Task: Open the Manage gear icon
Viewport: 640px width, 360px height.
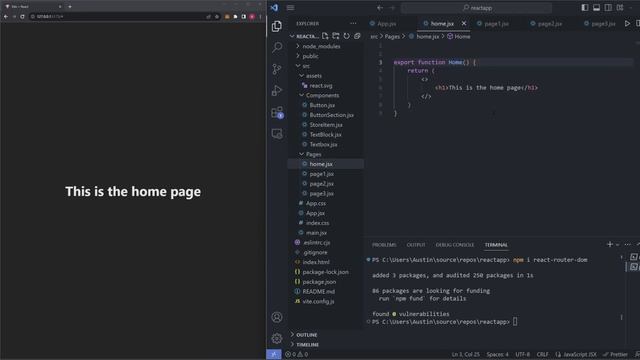Action: (x=277, y=338)
